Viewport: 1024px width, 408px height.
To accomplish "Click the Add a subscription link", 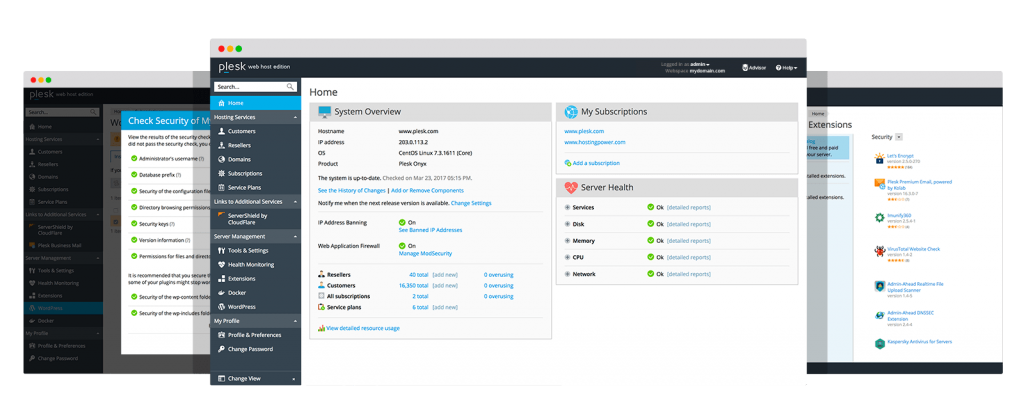I will (592, 162).
